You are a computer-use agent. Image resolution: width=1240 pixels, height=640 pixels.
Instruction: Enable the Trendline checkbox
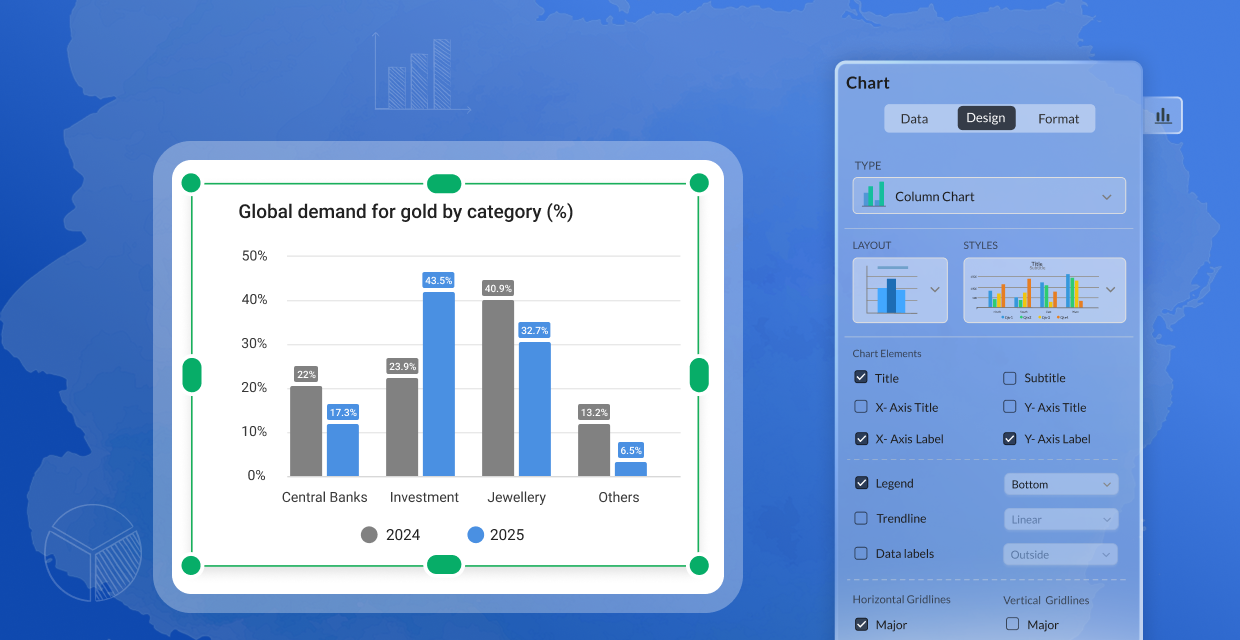tap(861, 518)
